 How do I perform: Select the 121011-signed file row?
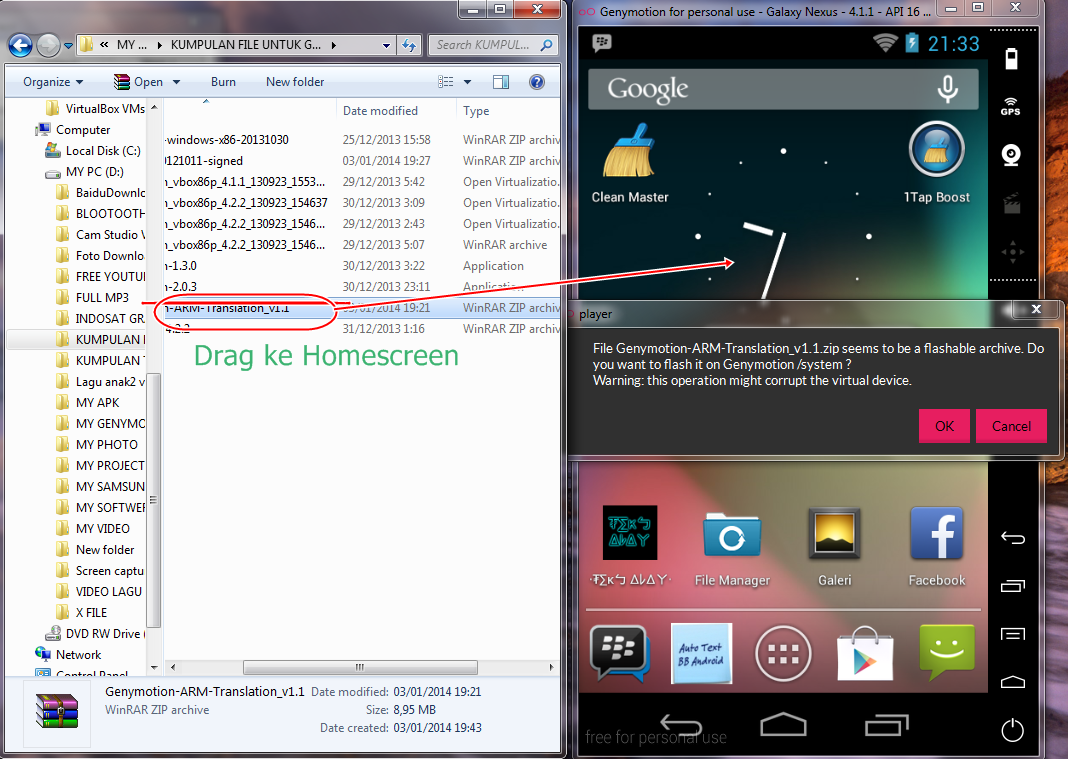[x=362, y=161]
